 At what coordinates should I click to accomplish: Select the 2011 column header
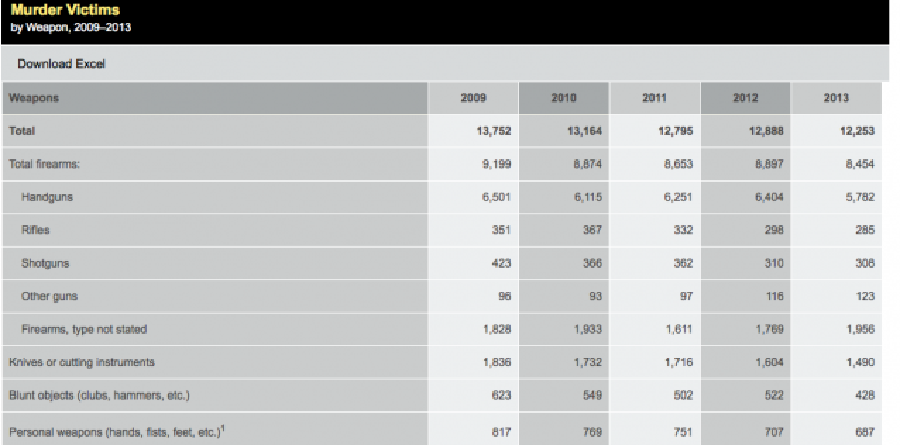(654, 98)
